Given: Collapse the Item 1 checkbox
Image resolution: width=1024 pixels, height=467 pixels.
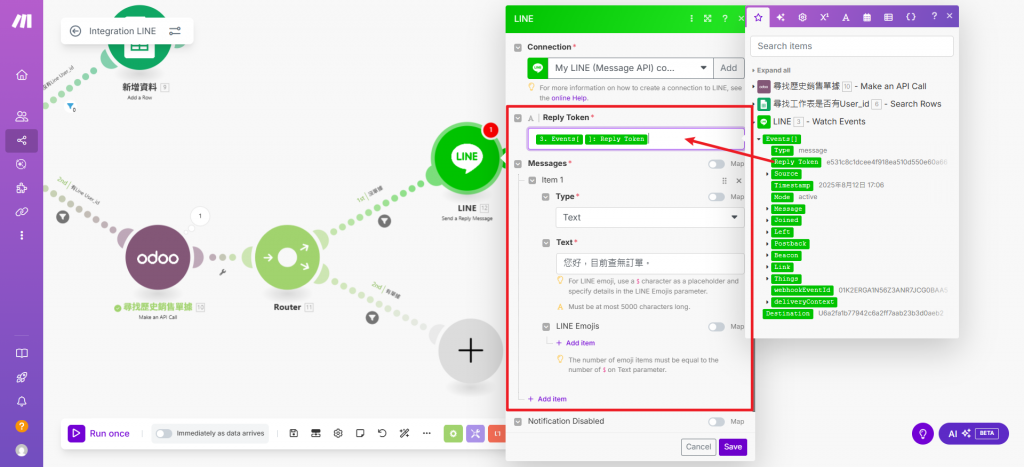Looking at the screenshot, I should pyautogui.click(x=532, y=180).
